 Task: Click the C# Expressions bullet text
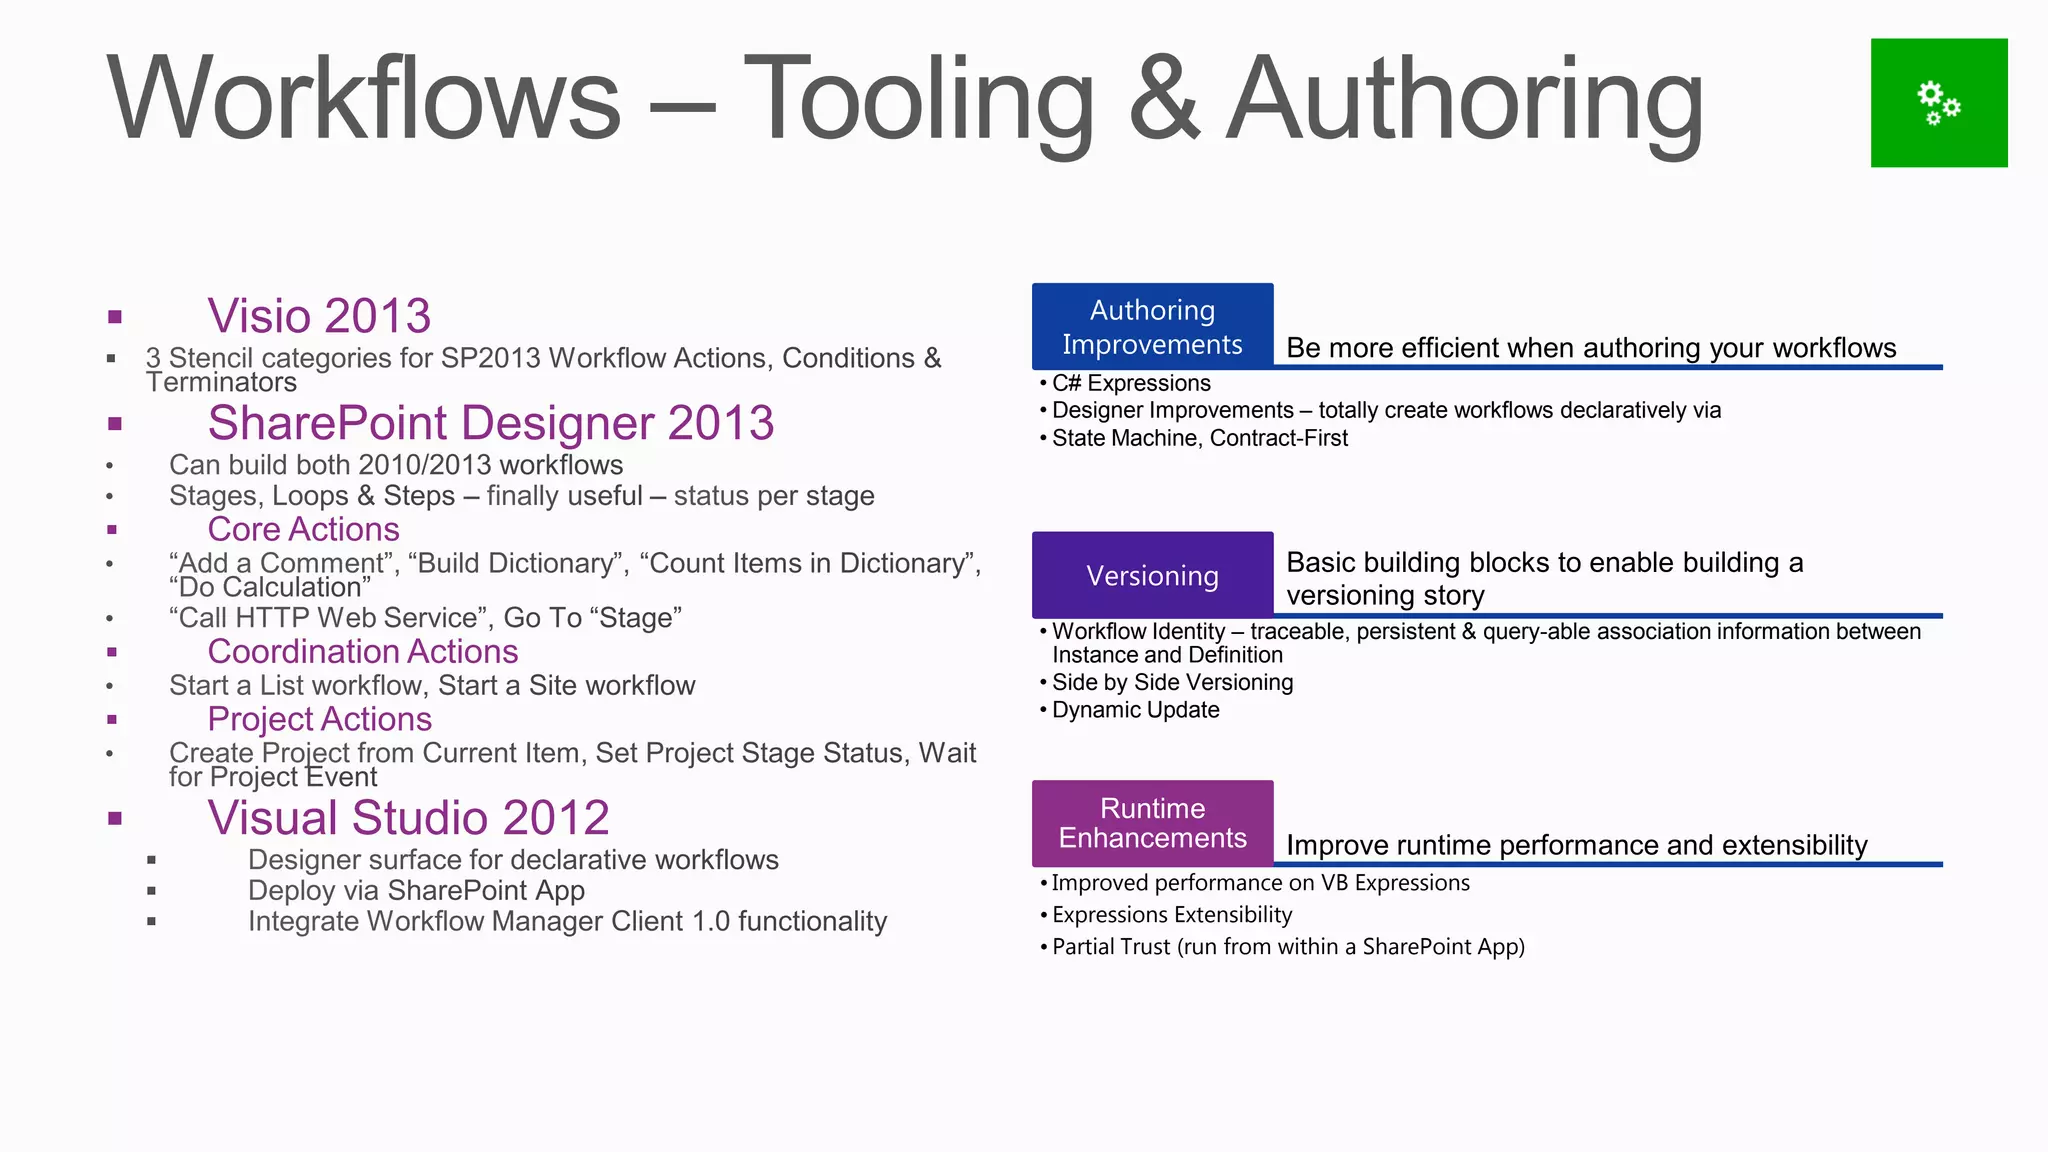(x=1130, y=383)
